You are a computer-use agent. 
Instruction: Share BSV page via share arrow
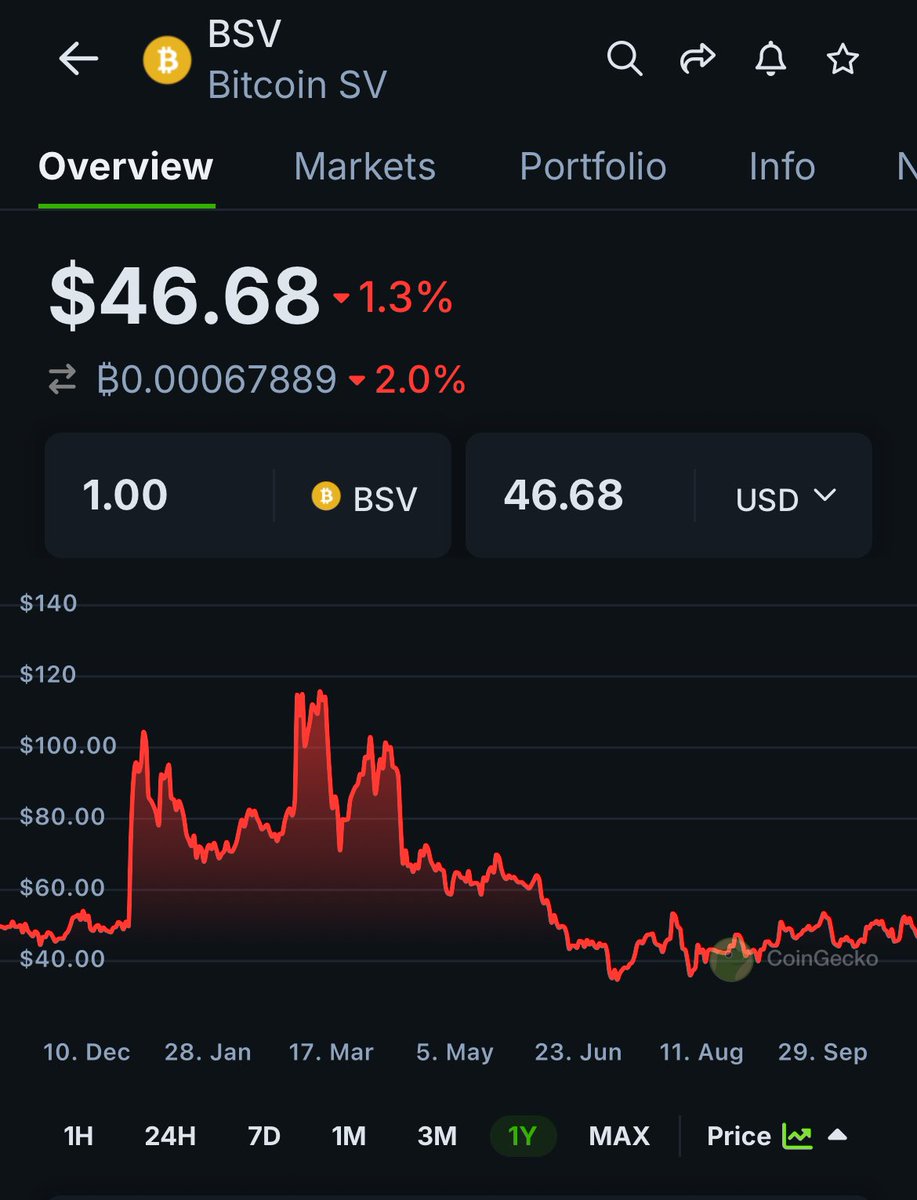click(697, 60)
